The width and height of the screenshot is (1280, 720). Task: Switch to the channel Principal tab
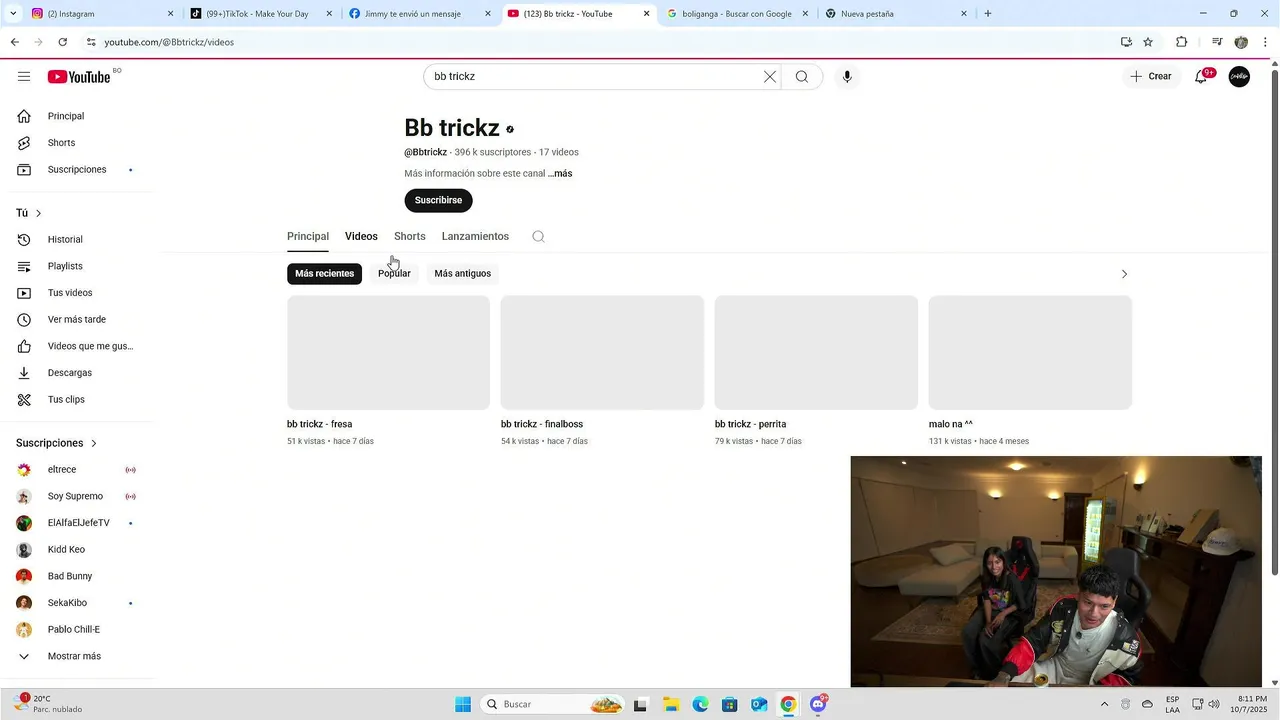308,237
